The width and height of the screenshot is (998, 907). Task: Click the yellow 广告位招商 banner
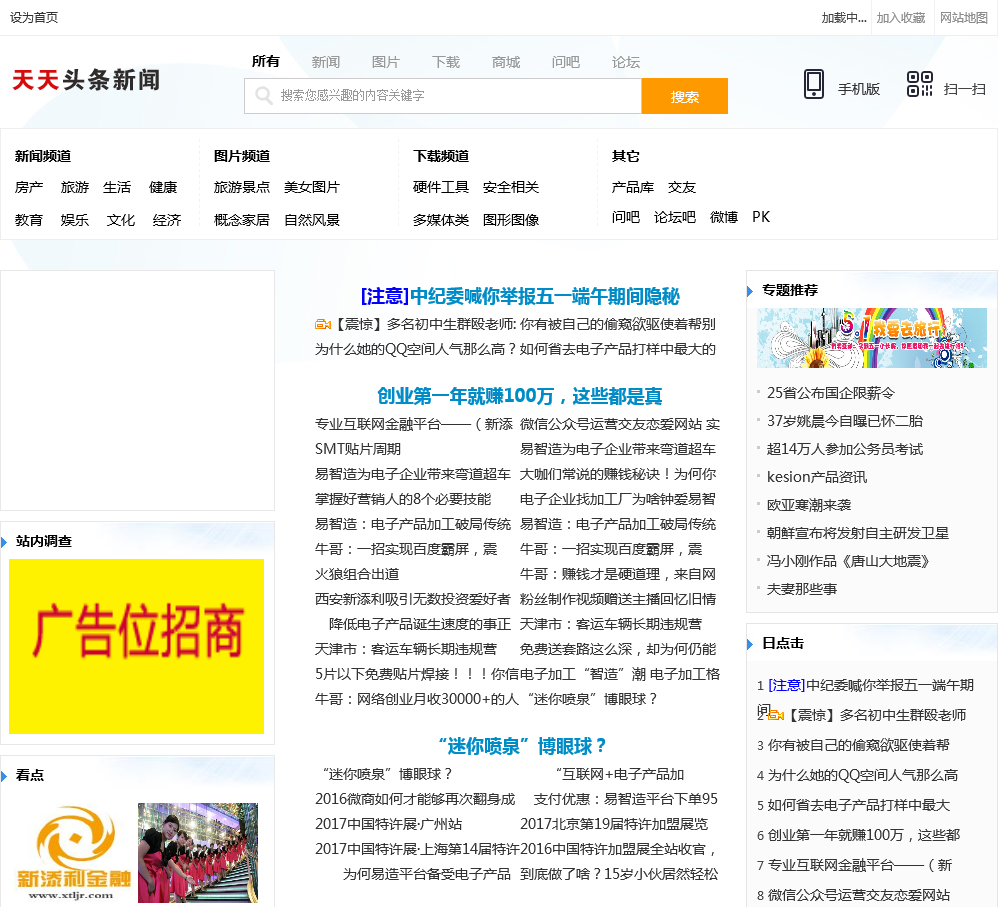(x=136, y=646)
